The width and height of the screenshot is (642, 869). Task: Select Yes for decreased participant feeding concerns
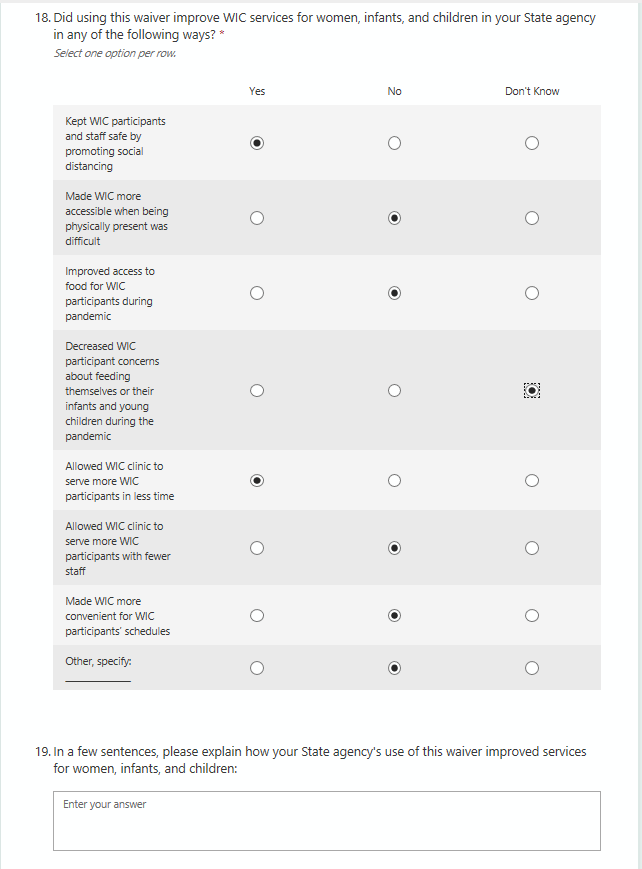coord(257,390)
